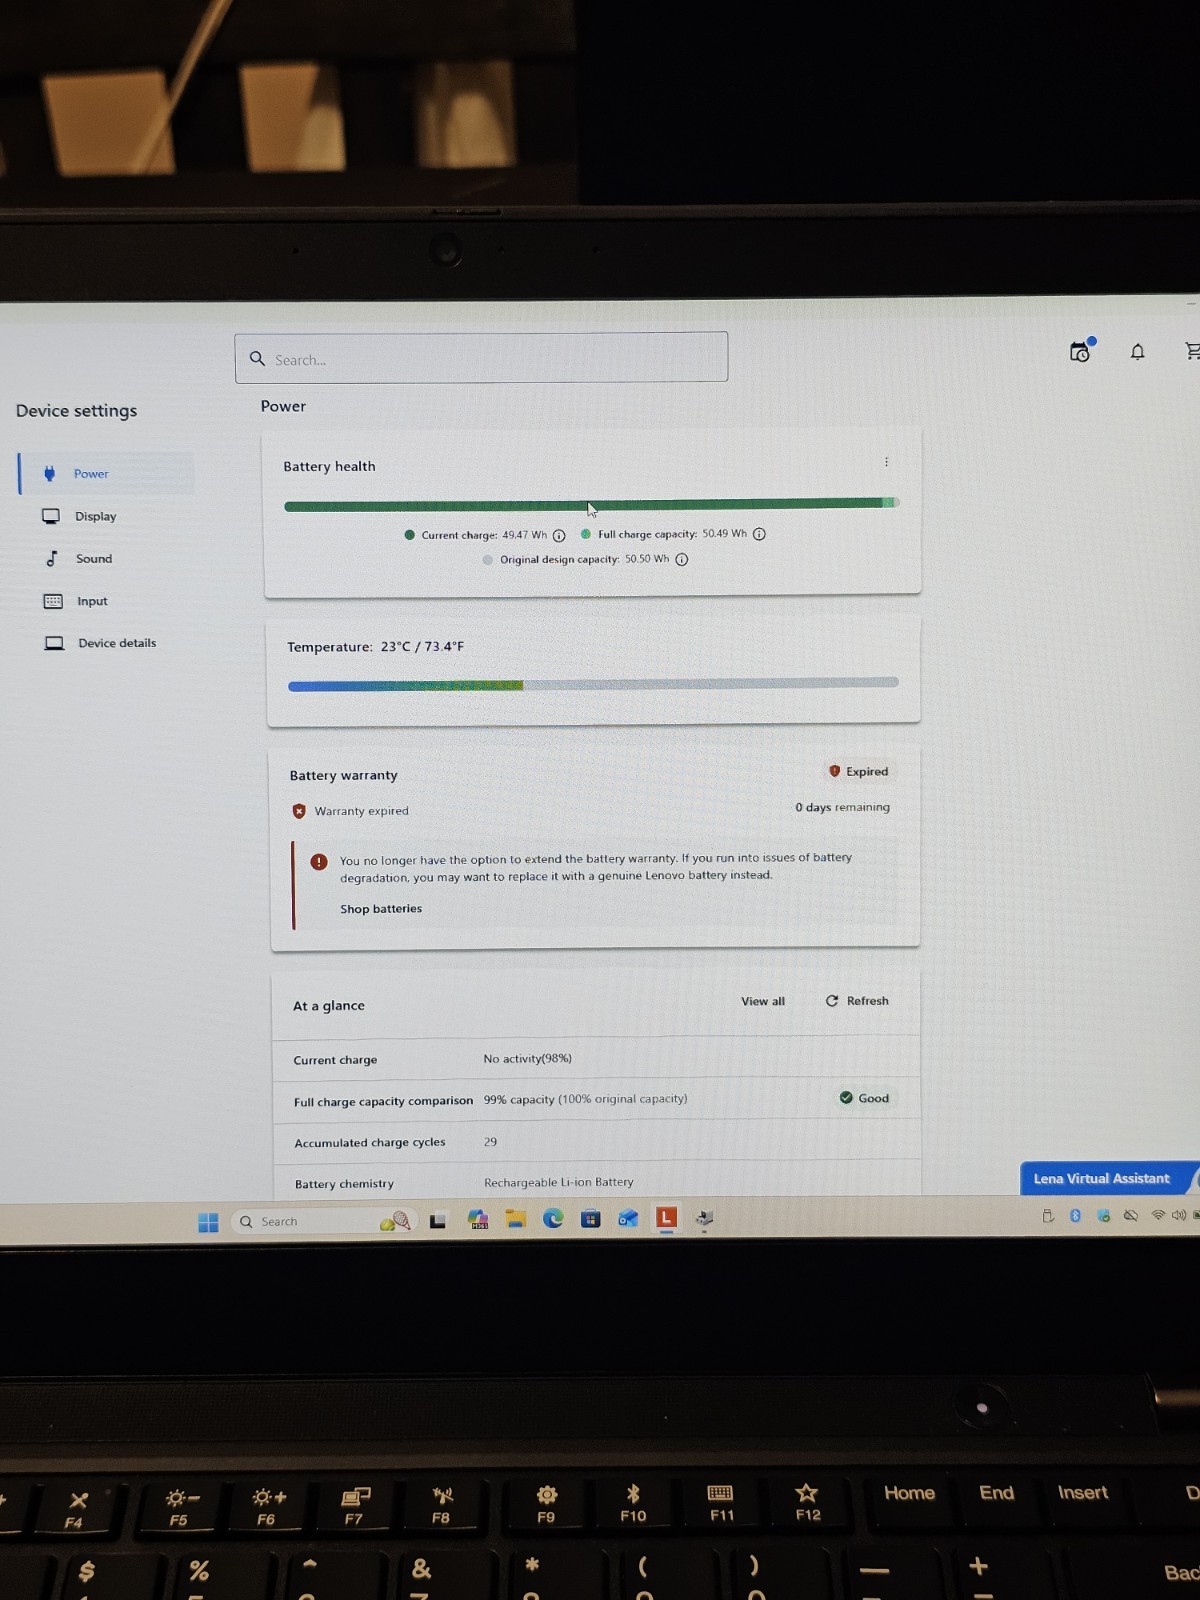Open Microsoft Store from the taskbar
This screenshot has width=1200, height=1600.
point(591,1218)
